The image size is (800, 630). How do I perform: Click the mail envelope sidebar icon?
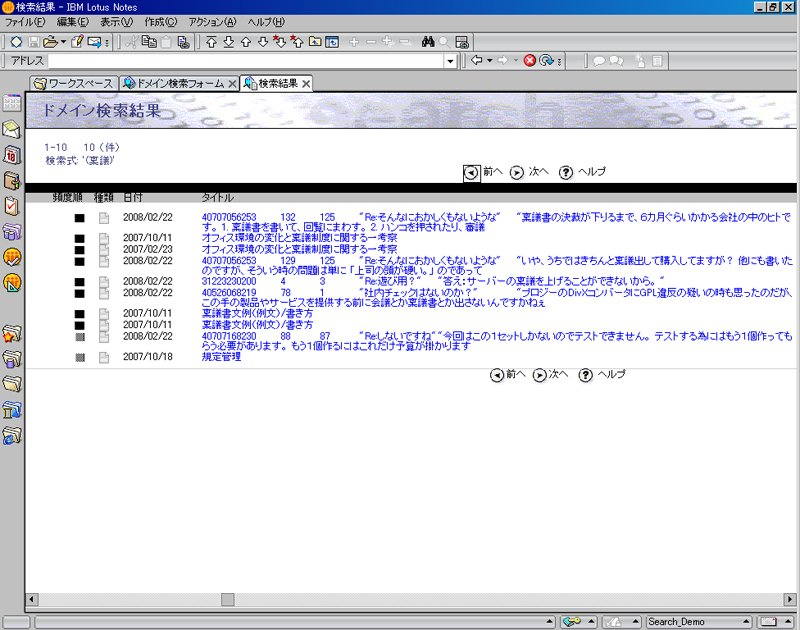click(12, 130)
